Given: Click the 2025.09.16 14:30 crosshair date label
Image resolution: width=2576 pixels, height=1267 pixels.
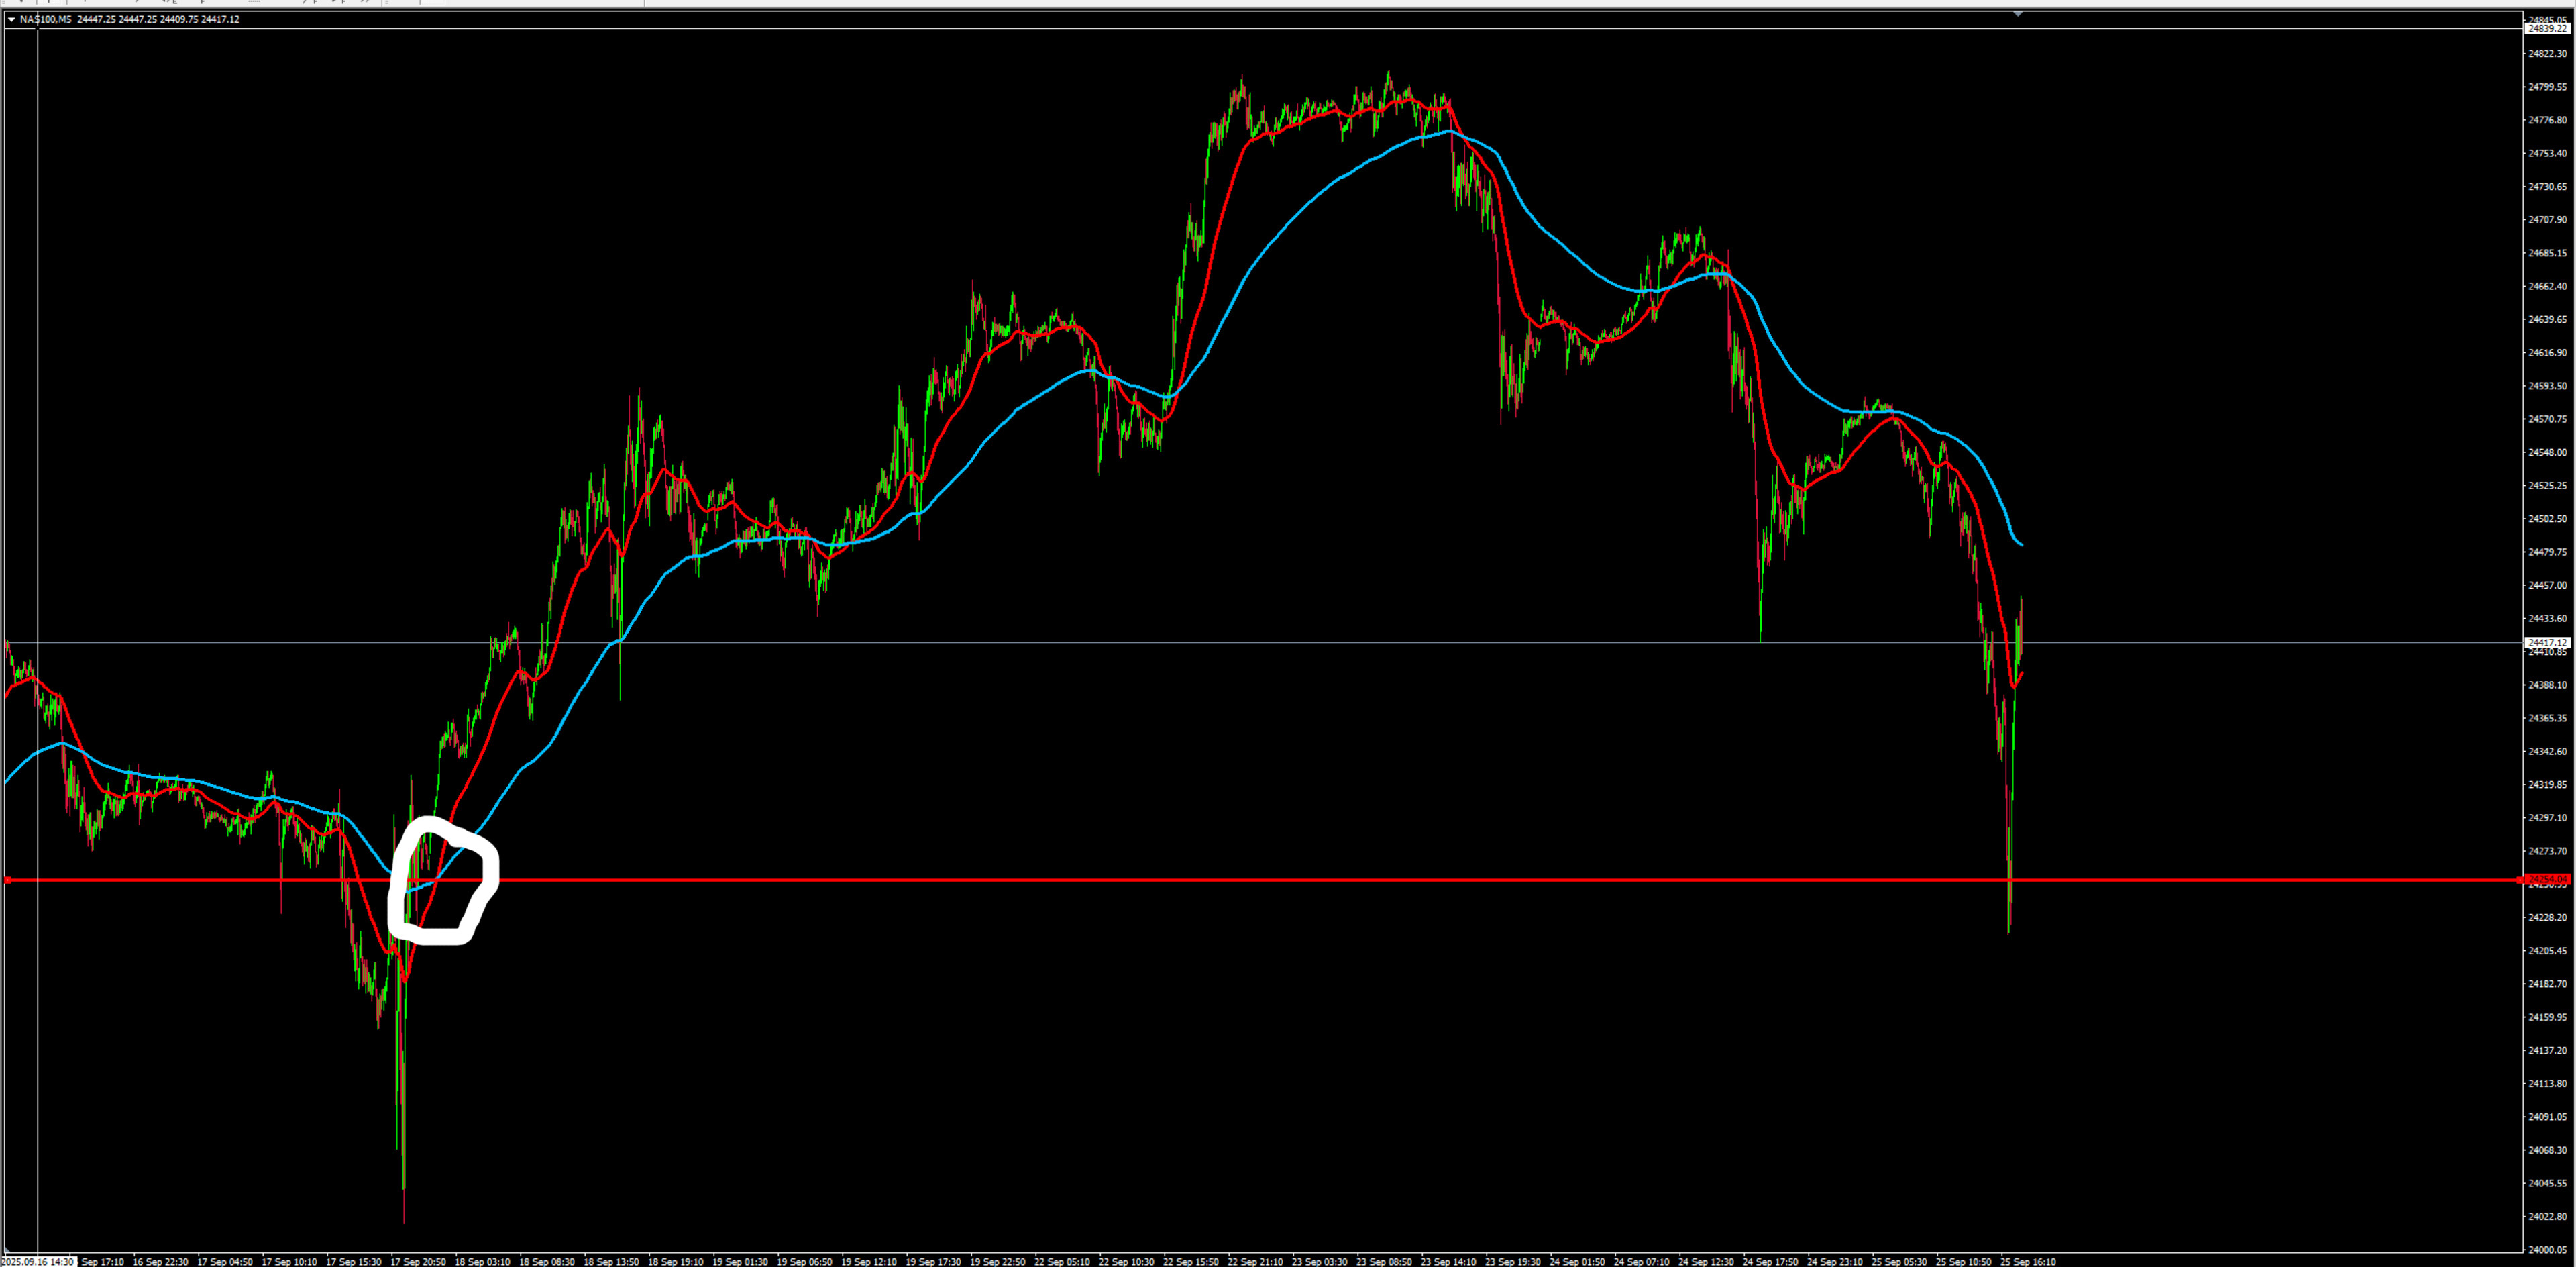Looking at the screenshot, I should pos(38,1261).
